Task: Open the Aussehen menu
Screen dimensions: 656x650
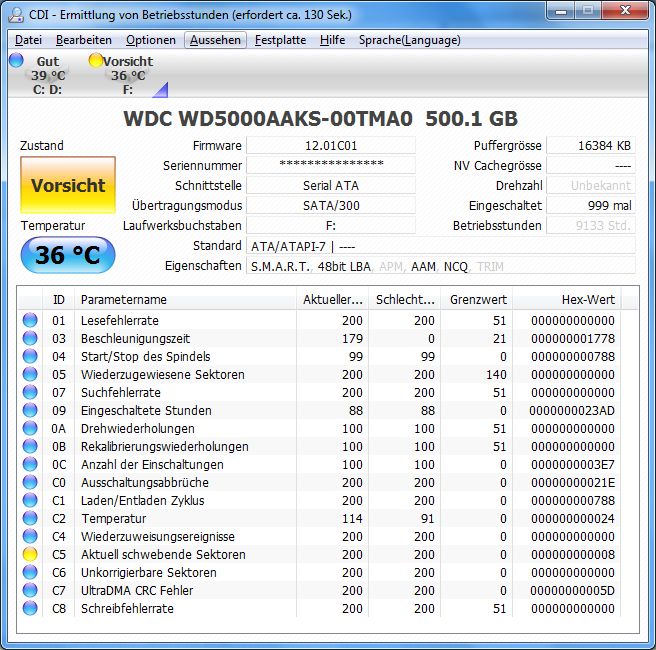Action: 215,40
